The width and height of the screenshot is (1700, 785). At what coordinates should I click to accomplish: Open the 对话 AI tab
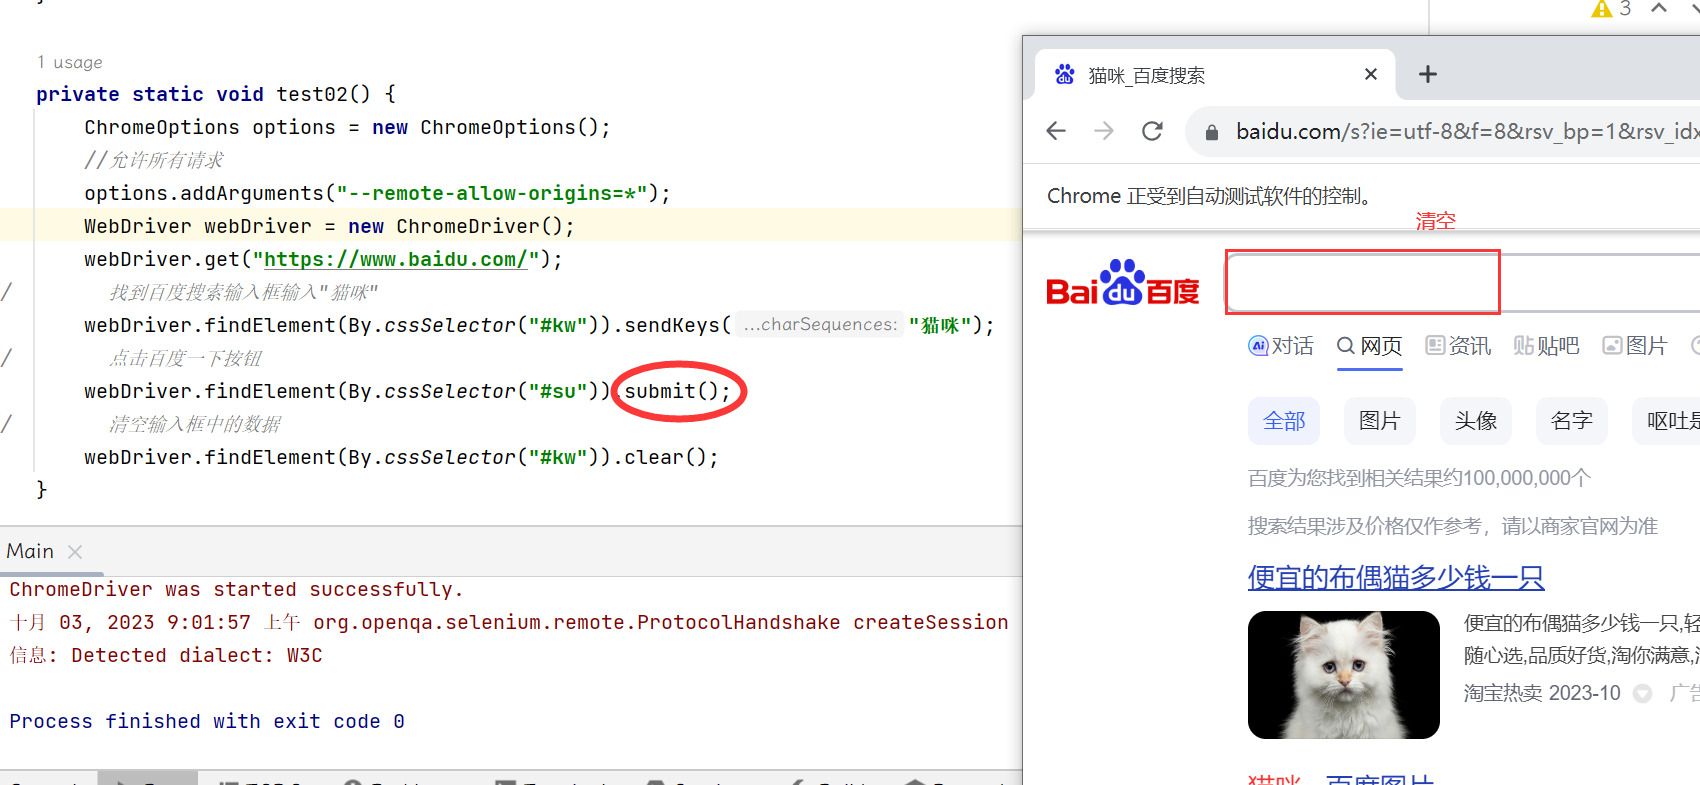pos(1281,346)
